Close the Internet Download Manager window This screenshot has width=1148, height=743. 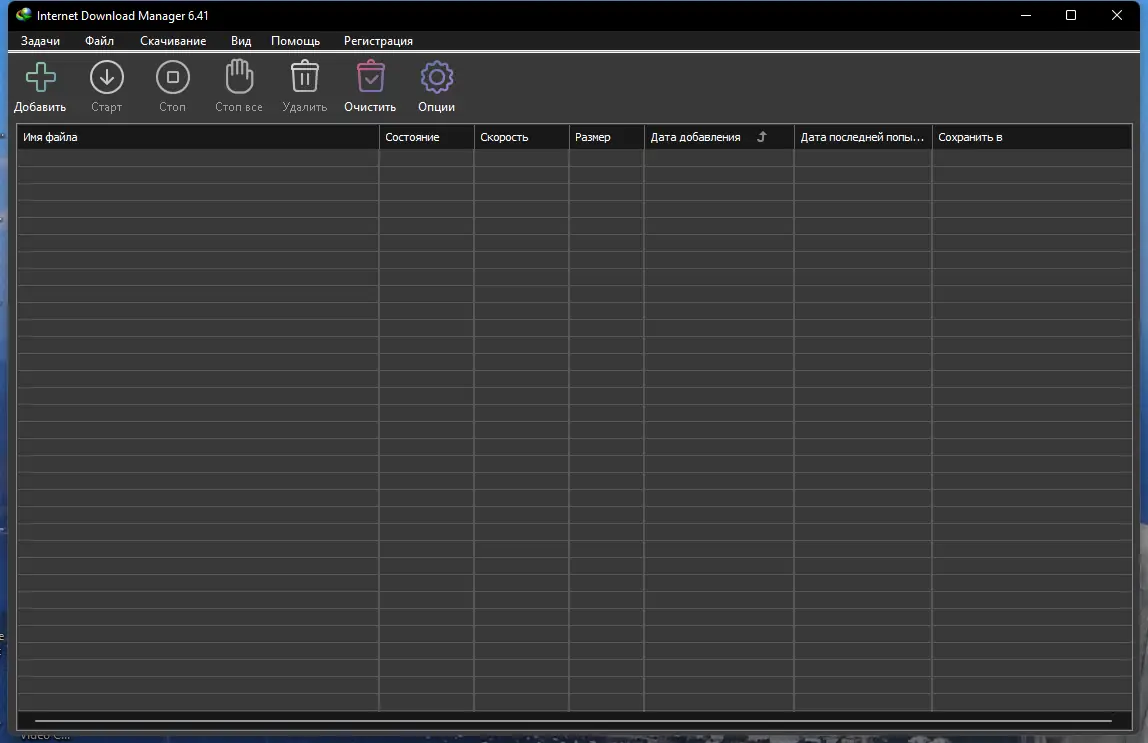click(1117, 15)
